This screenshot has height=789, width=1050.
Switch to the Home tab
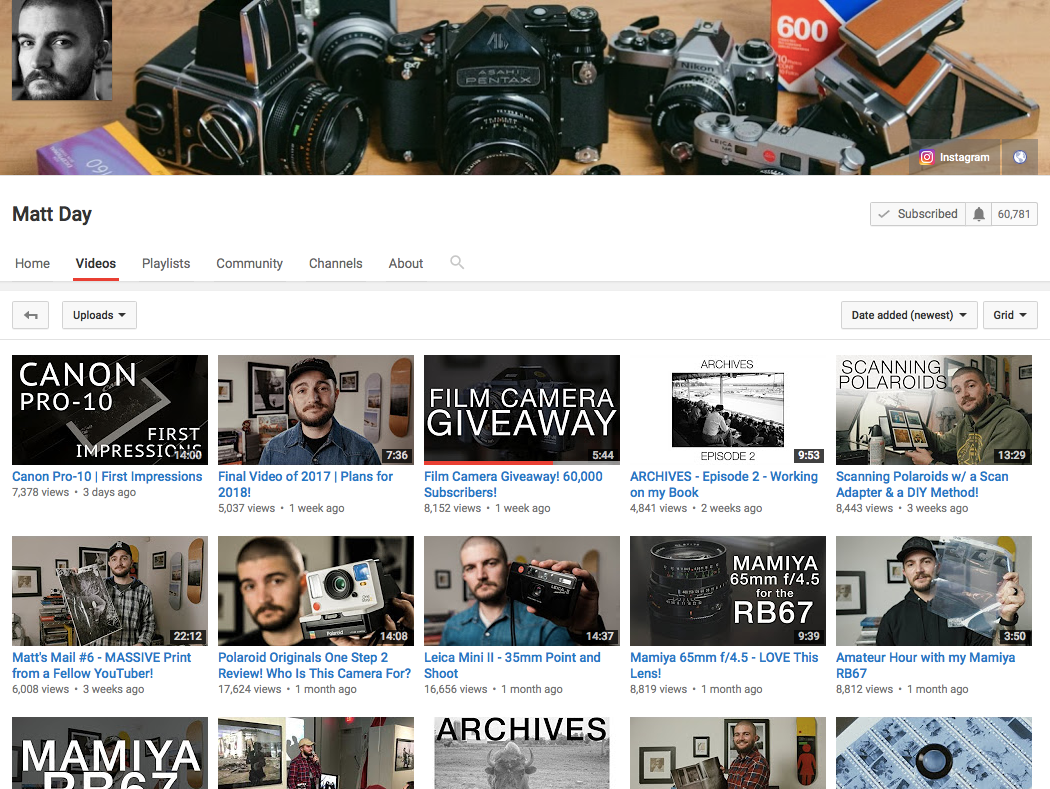32,263
